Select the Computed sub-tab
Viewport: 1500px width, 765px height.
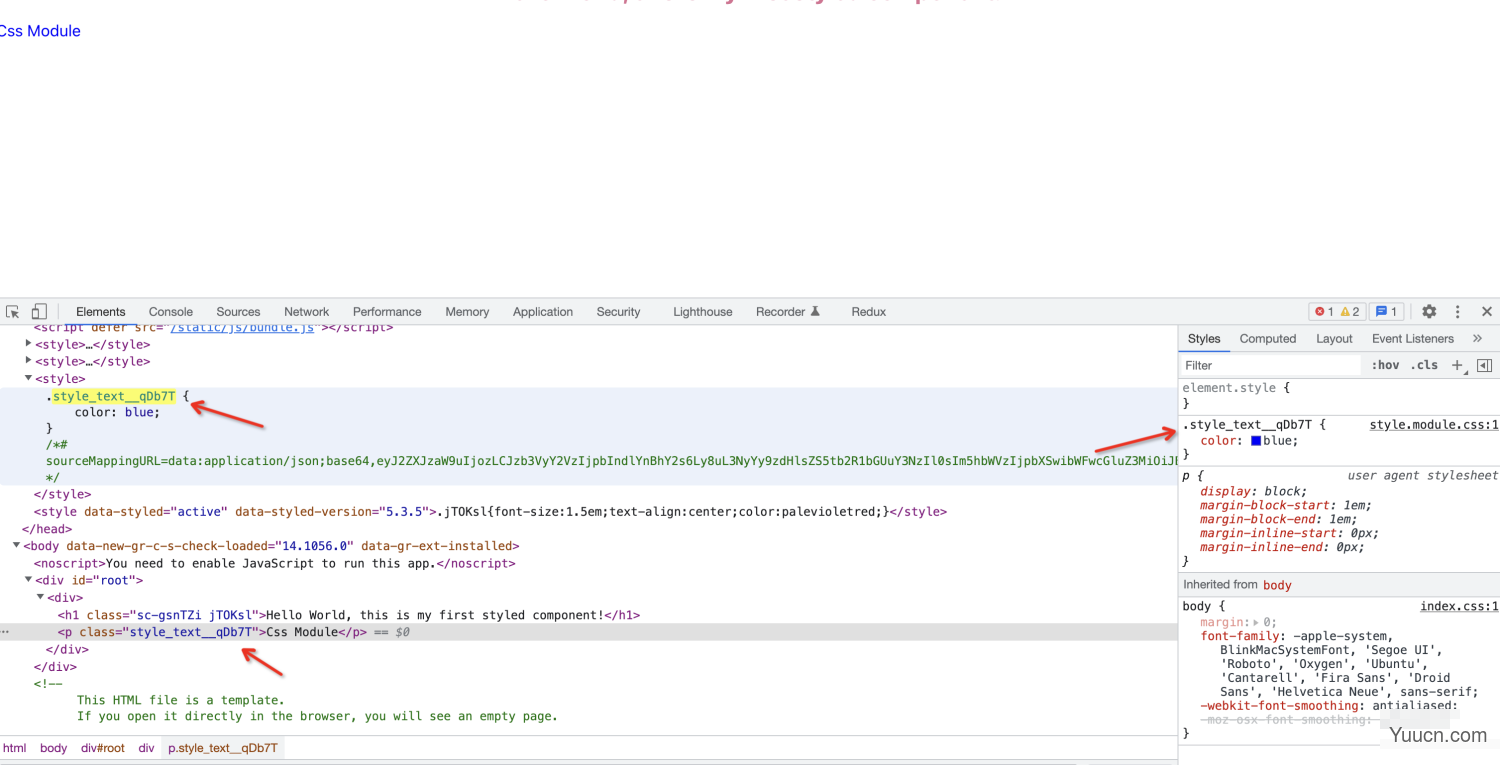(x=1268, y=339)
